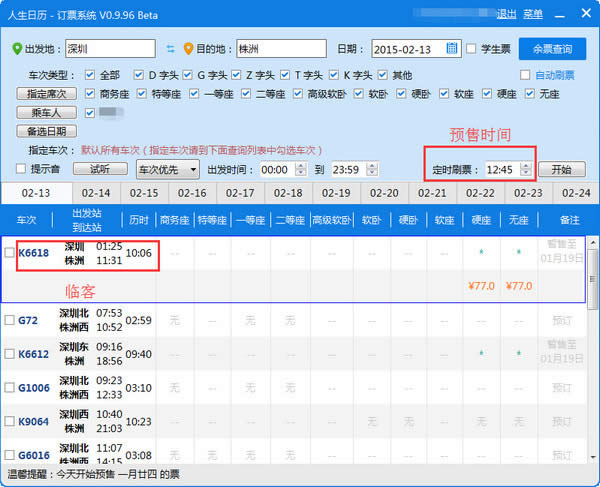Click the 出发地 input field with 深圳
Viewport: 600px width, 487px height.
pos(110,49)
